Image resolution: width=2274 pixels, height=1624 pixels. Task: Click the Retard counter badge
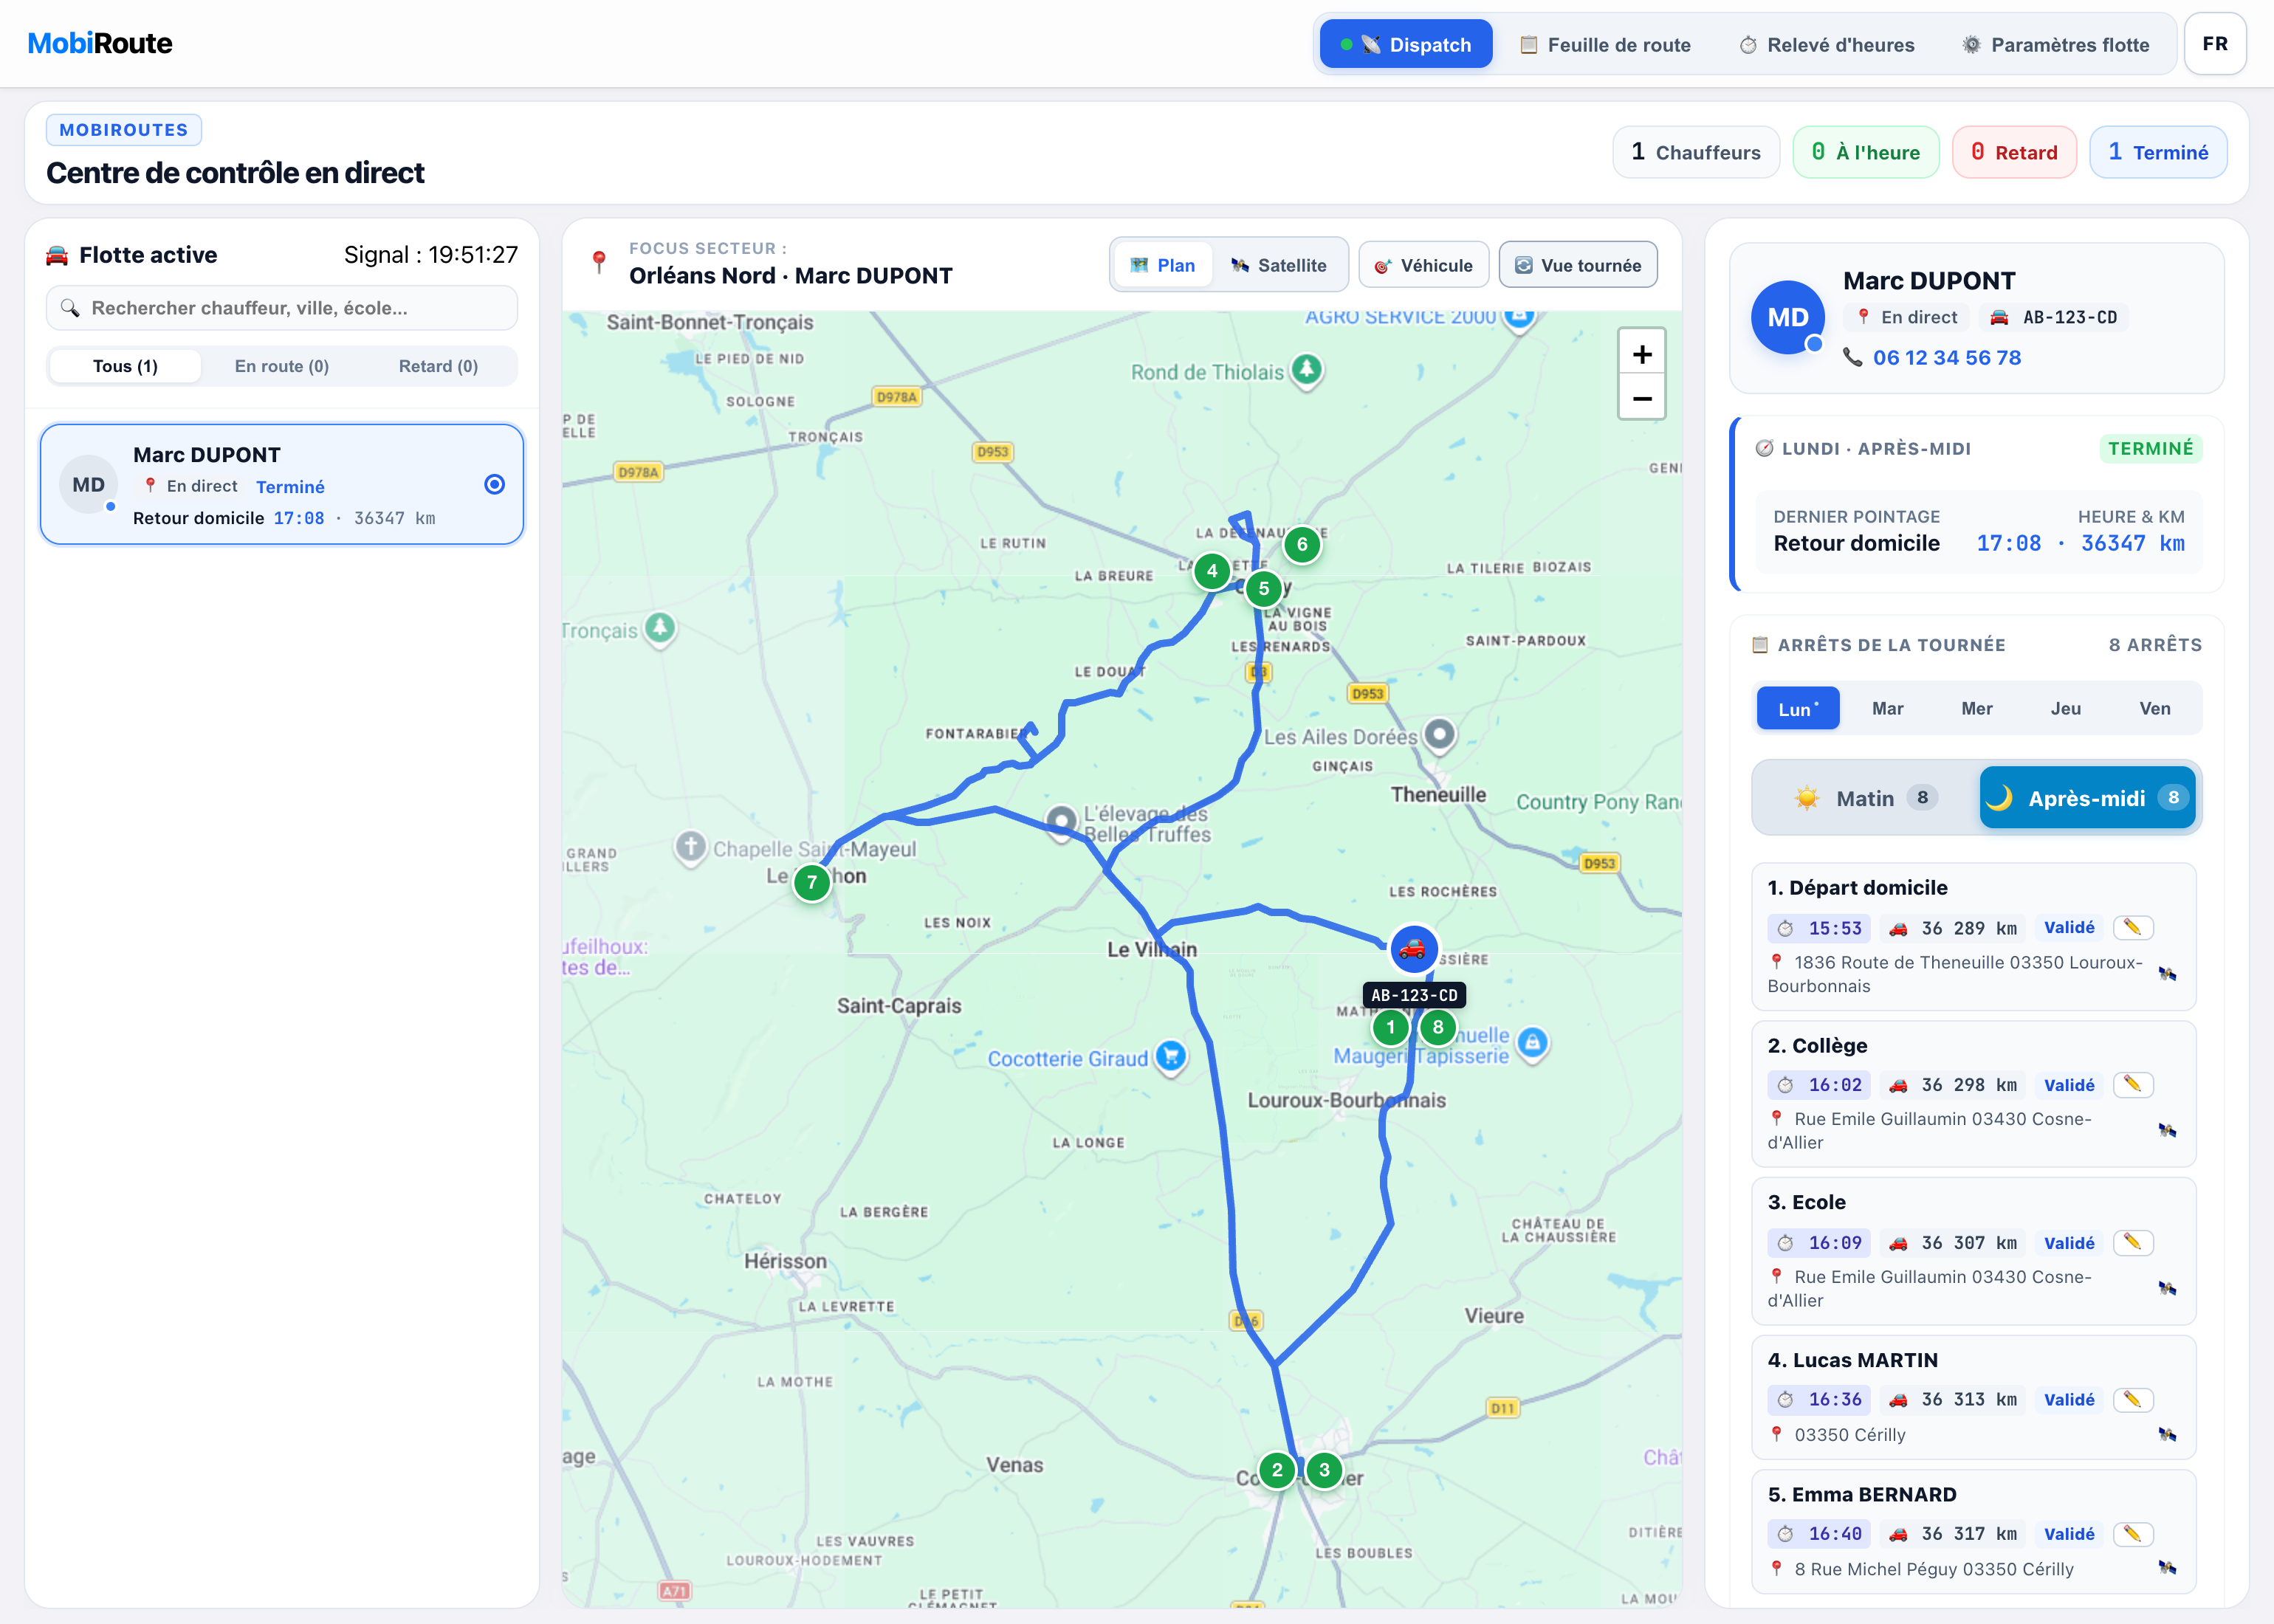(2014, 152)
